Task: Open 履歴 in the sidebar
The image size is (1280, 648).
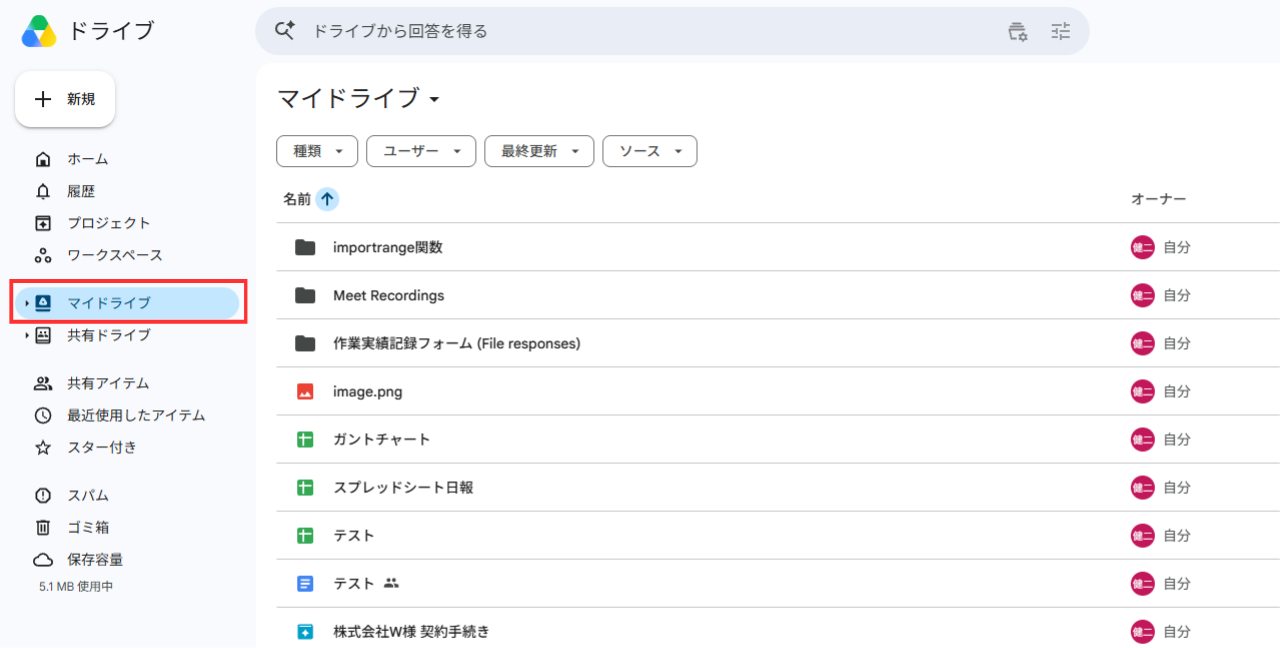Action: pos(81,191)
